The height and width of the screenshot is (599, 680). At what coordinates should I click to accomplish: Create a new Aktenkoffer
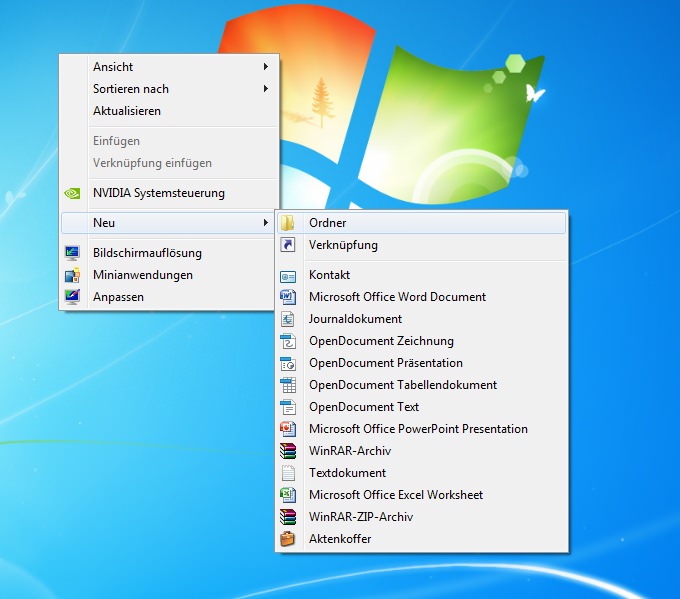tap(422, 539)
